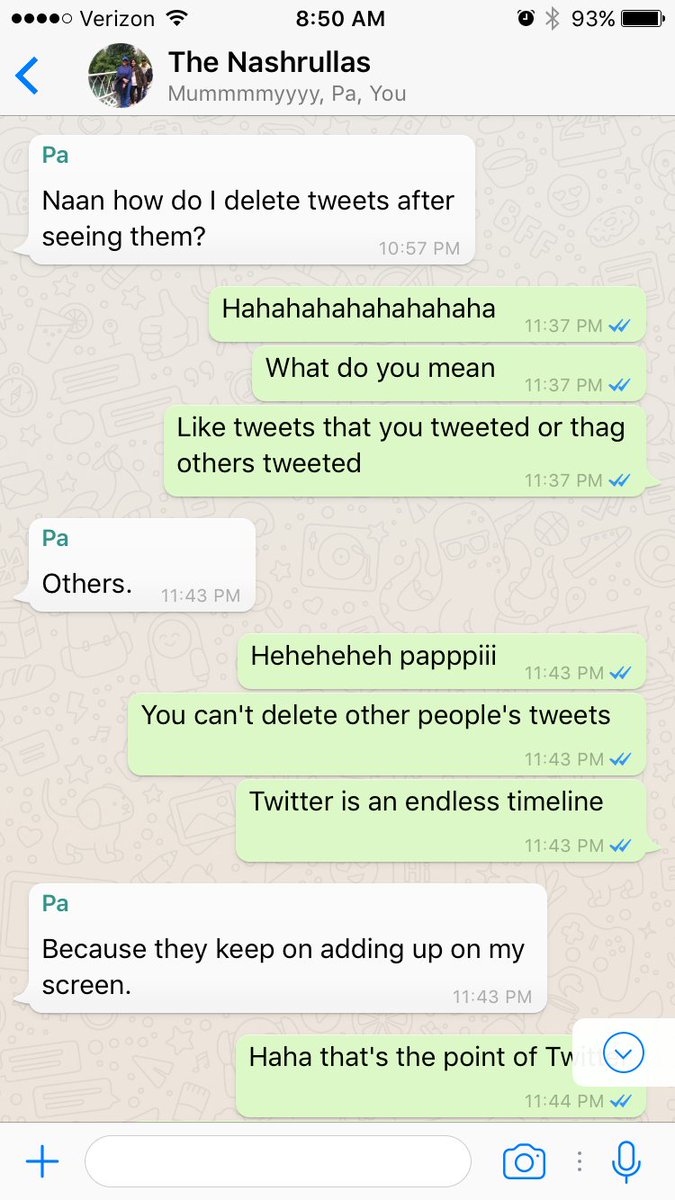Tap the "Others." message from Pa
675x1200 pixels.
click(142, 564)
